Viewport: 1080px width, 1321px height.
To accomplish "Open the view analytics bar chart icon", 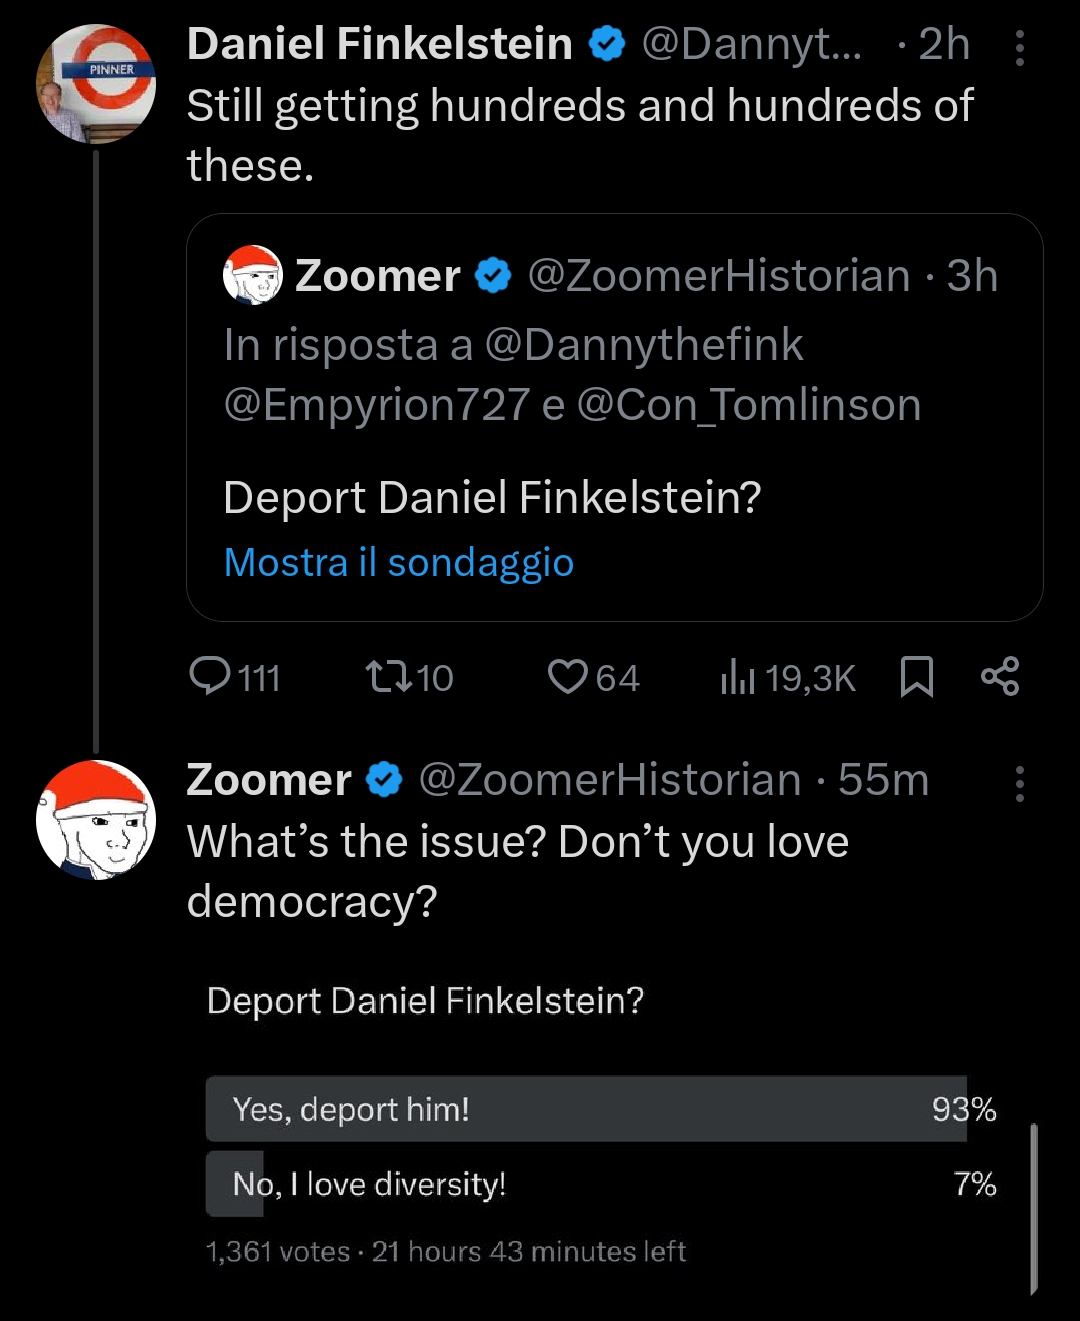I will (737, 677).
